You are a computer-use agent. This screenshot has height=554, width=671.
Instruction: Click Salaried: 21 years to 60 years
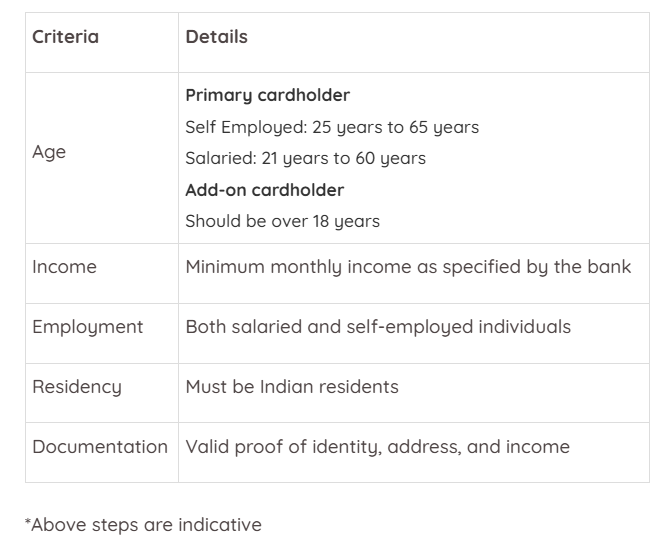coord(305,158)
